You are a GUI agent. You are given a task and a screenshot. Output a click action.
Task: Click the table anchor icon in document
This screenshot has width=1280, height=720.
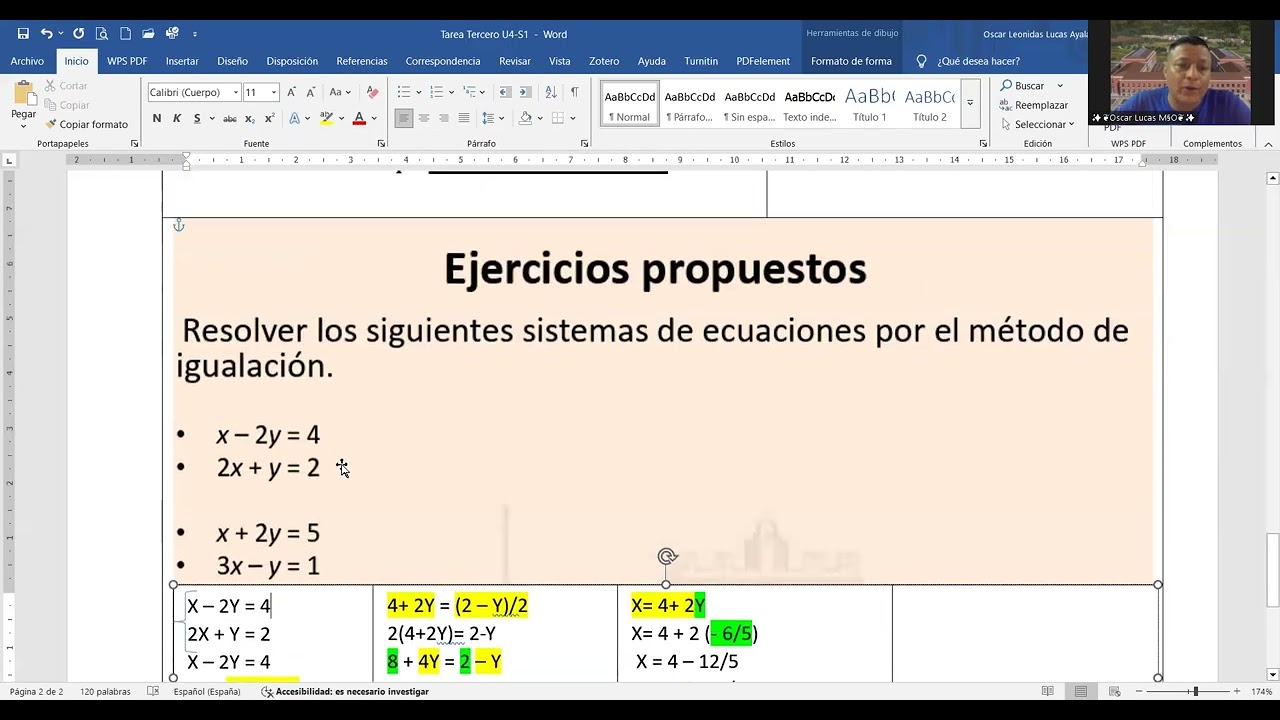pyautogui.click(x=179, y=226)
